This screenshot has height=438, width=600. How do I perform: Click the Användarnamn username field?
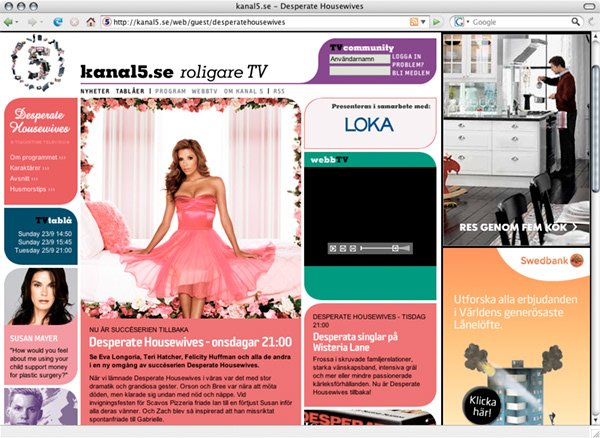tap(360, 59)
